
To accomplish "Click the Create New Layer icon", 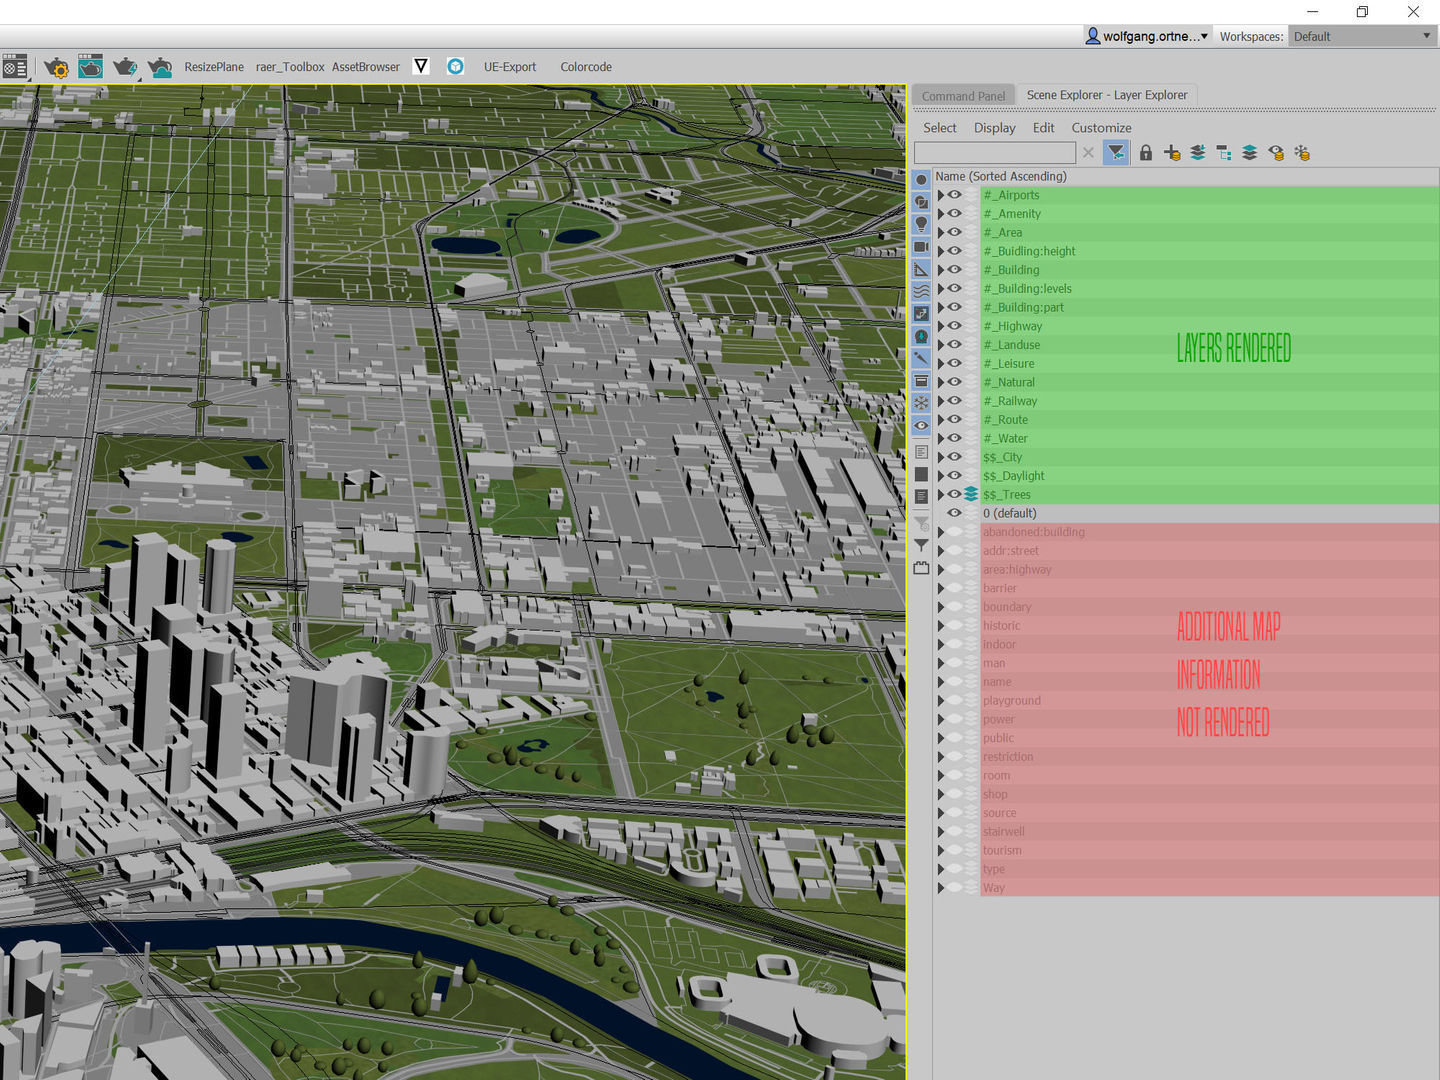I will click(x=1172, y=152).
